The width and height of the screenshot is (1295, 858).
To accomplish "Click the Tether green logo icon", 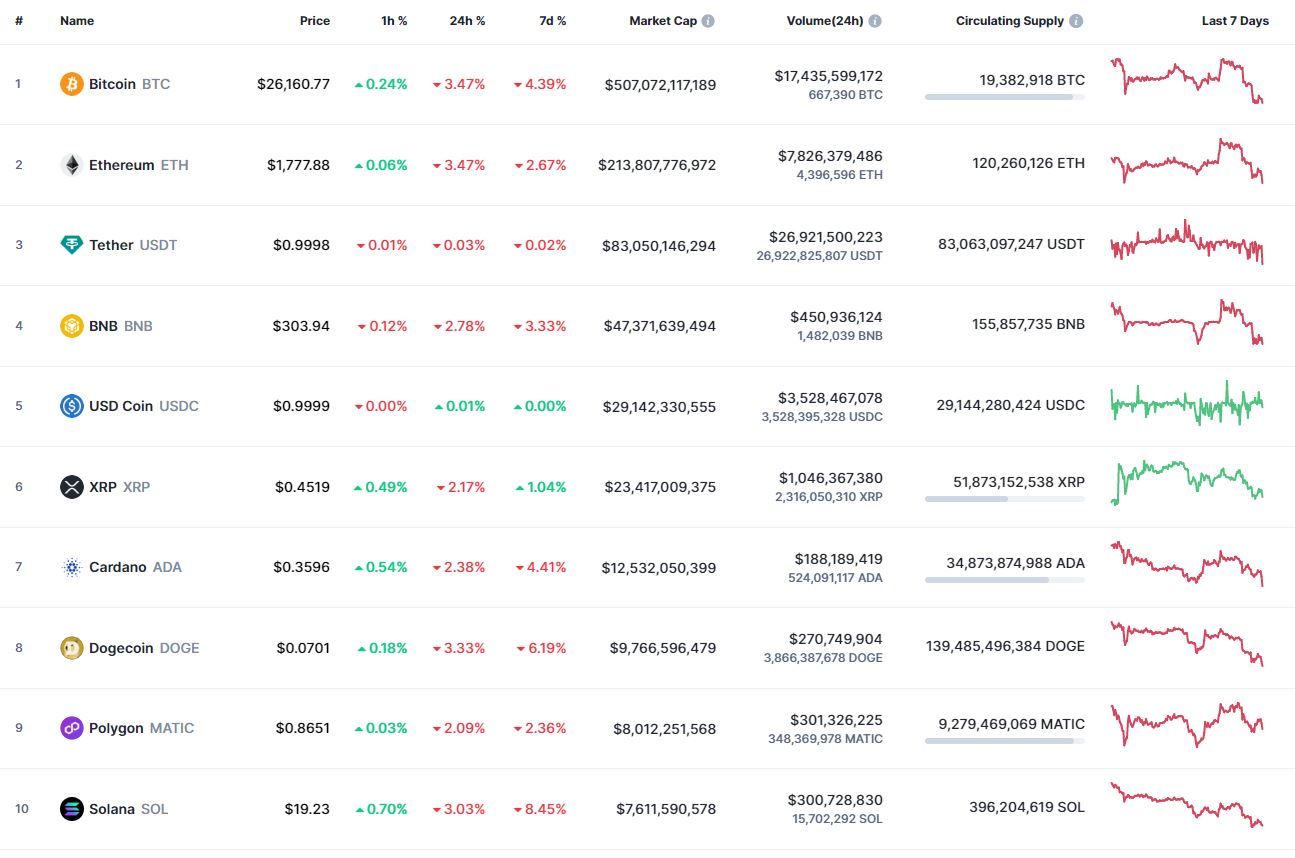I will pos(71,245).
